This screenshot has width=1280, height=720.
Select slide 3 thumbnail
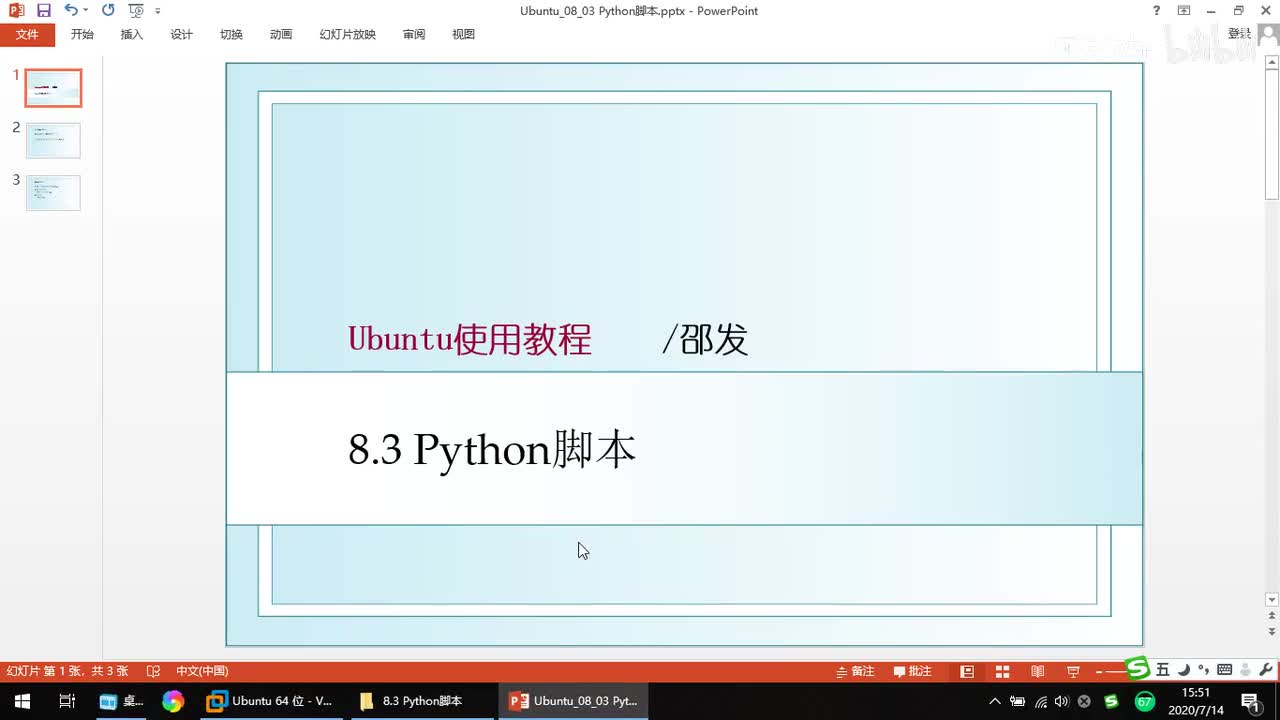pyautogui.click(x=53, y=192)
